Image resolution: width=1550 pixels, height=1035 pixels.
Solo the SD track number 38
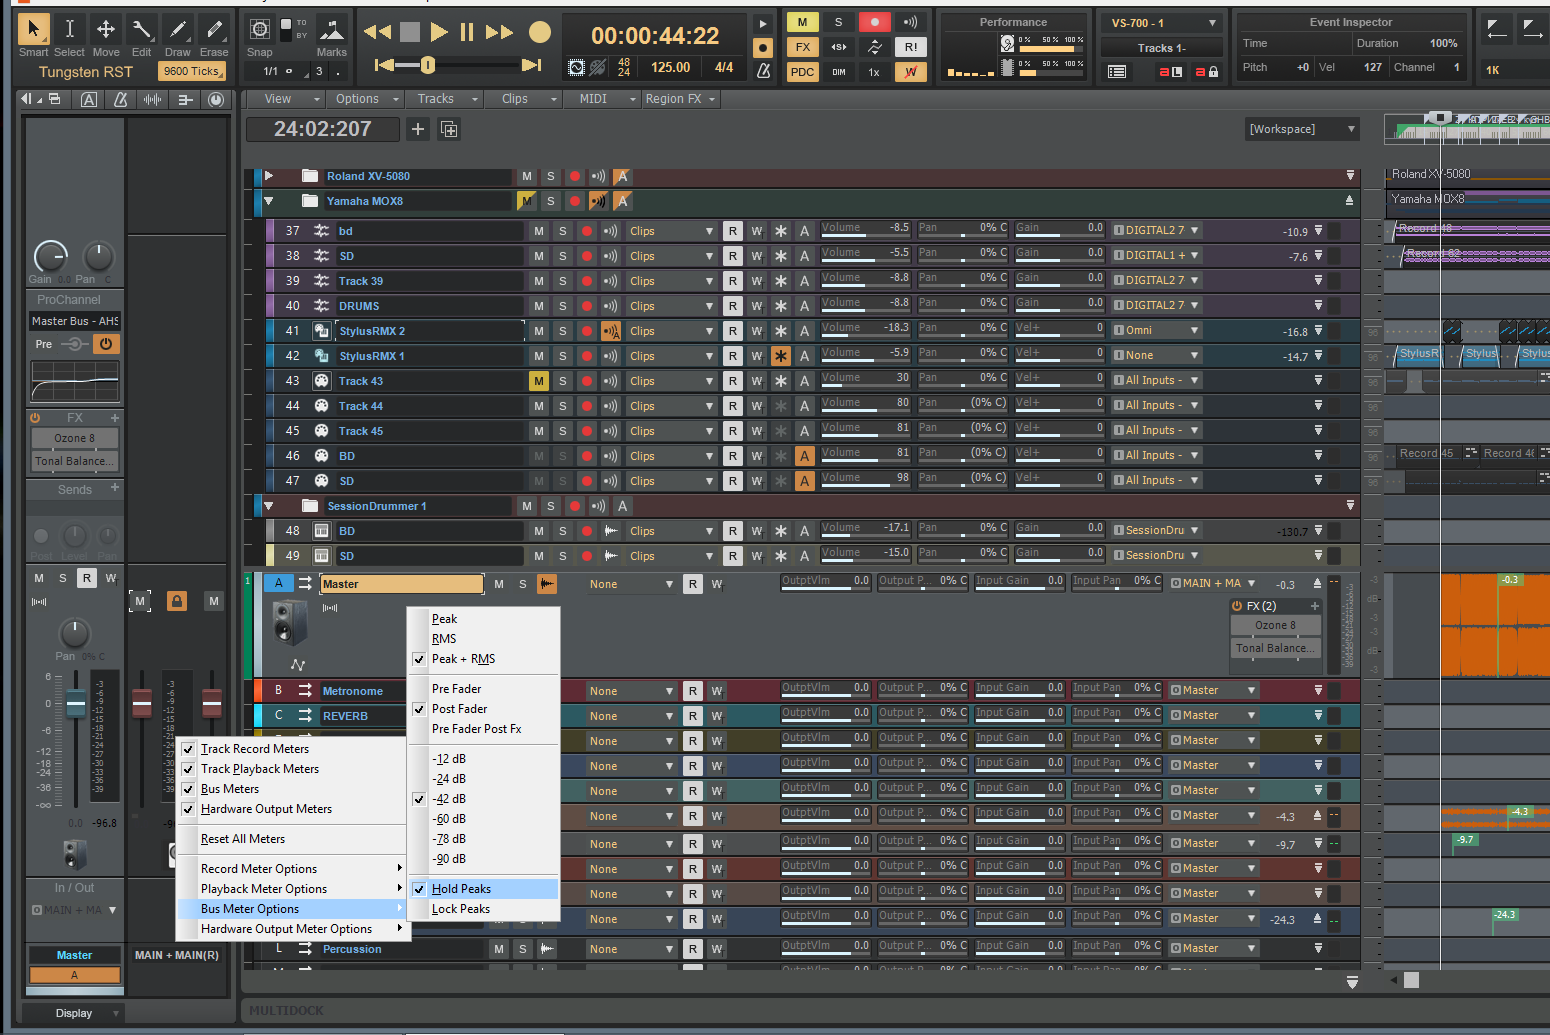tap(563, 256)
